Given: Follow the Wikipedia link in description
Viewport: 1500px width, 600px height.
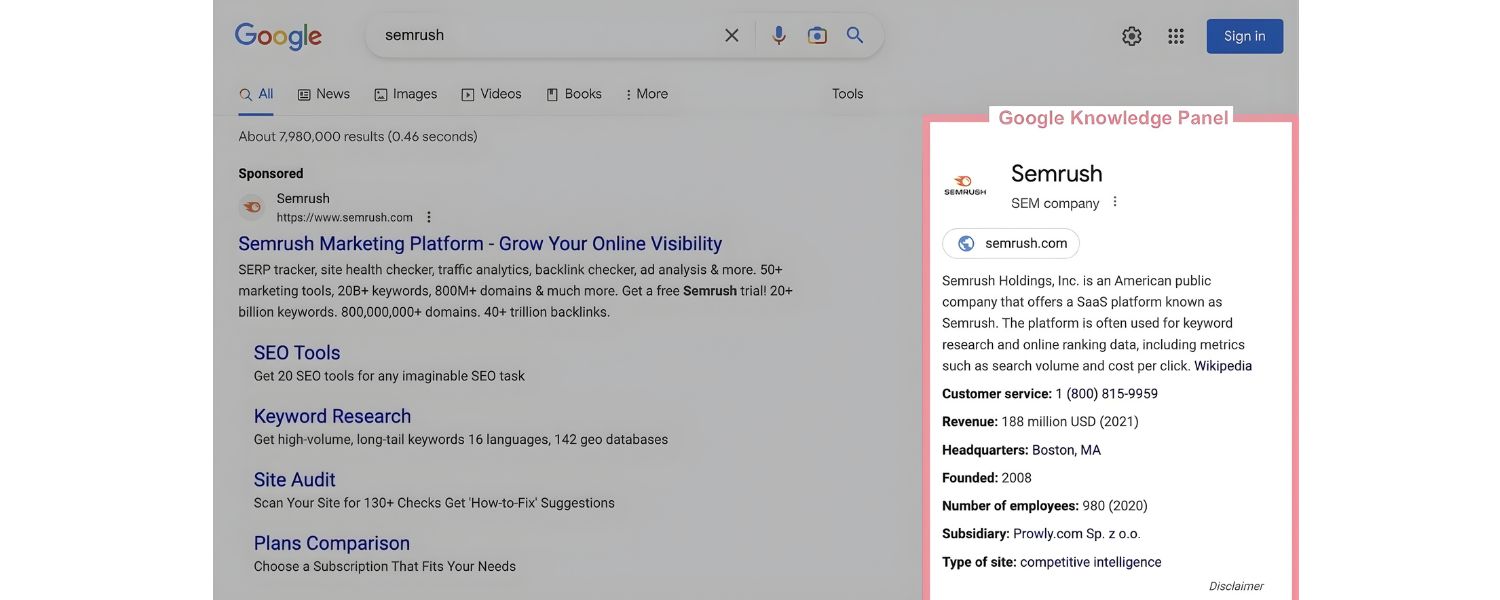Looking at the screenshot, I should pos(1222,366).
